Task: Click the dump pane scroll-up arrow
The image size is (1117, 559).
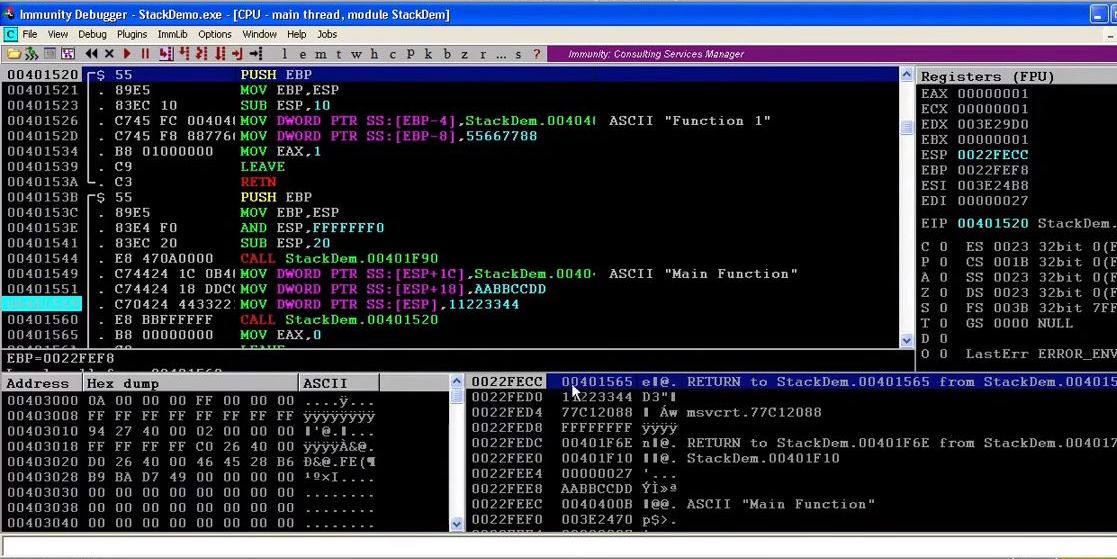Action: (x=457, y=382)
